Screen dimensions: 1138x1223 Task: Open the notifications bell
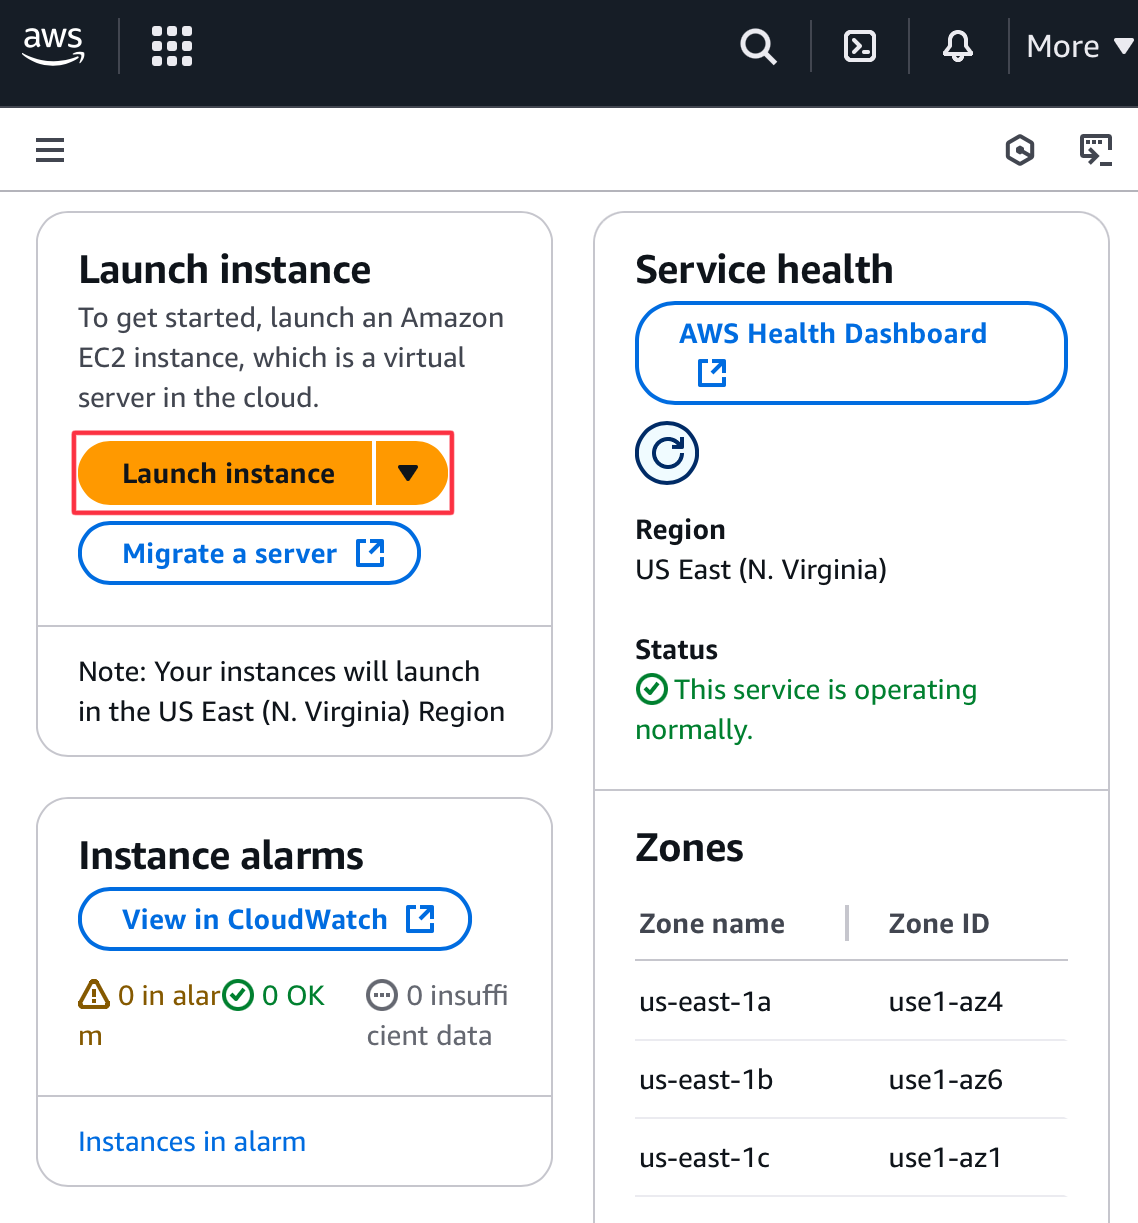(x=958, y=46)
